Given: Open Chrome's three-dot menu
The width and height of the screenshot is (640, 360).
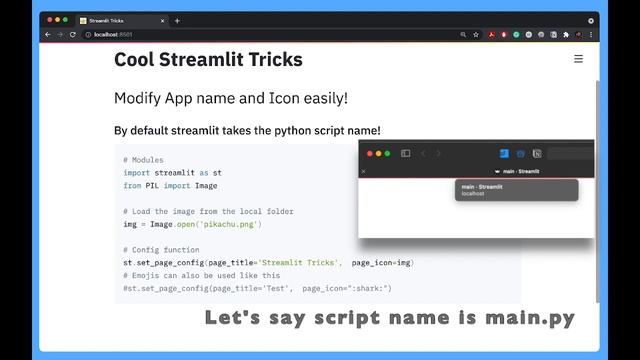Looking at the screenshot, I should pos(591,35).
